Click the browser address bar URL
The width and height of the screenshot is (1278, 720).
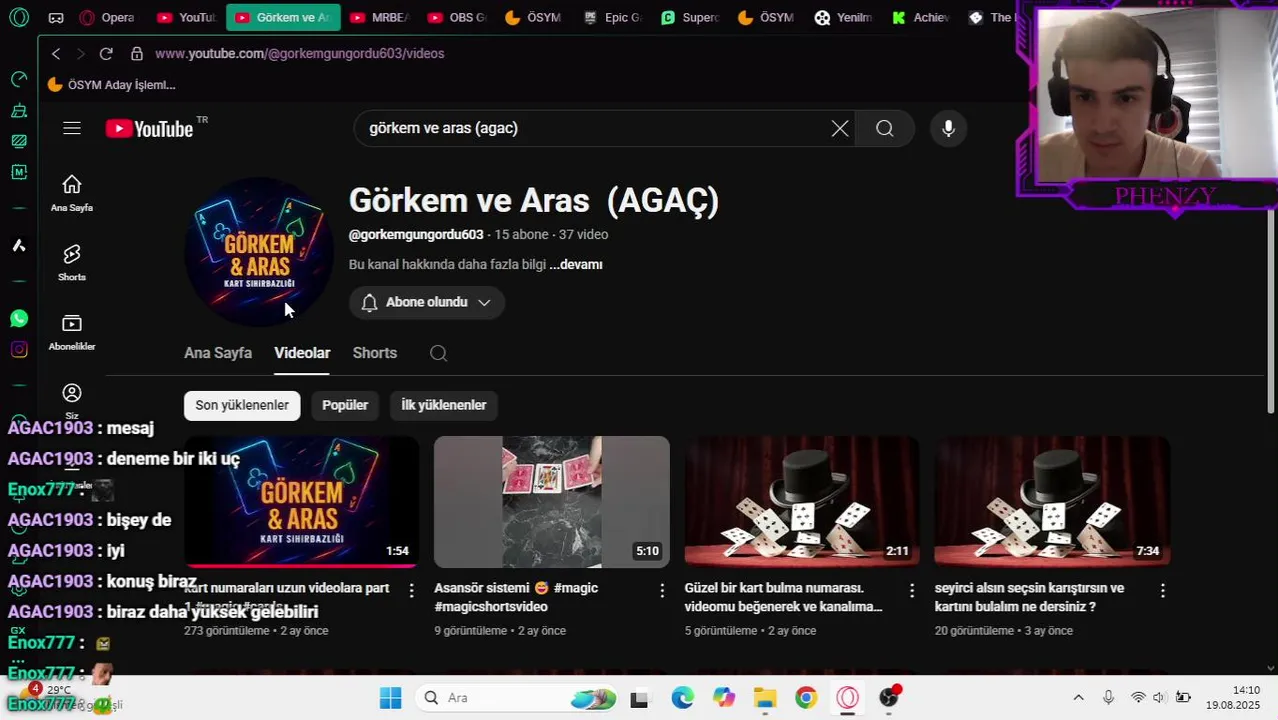point(300,53)
